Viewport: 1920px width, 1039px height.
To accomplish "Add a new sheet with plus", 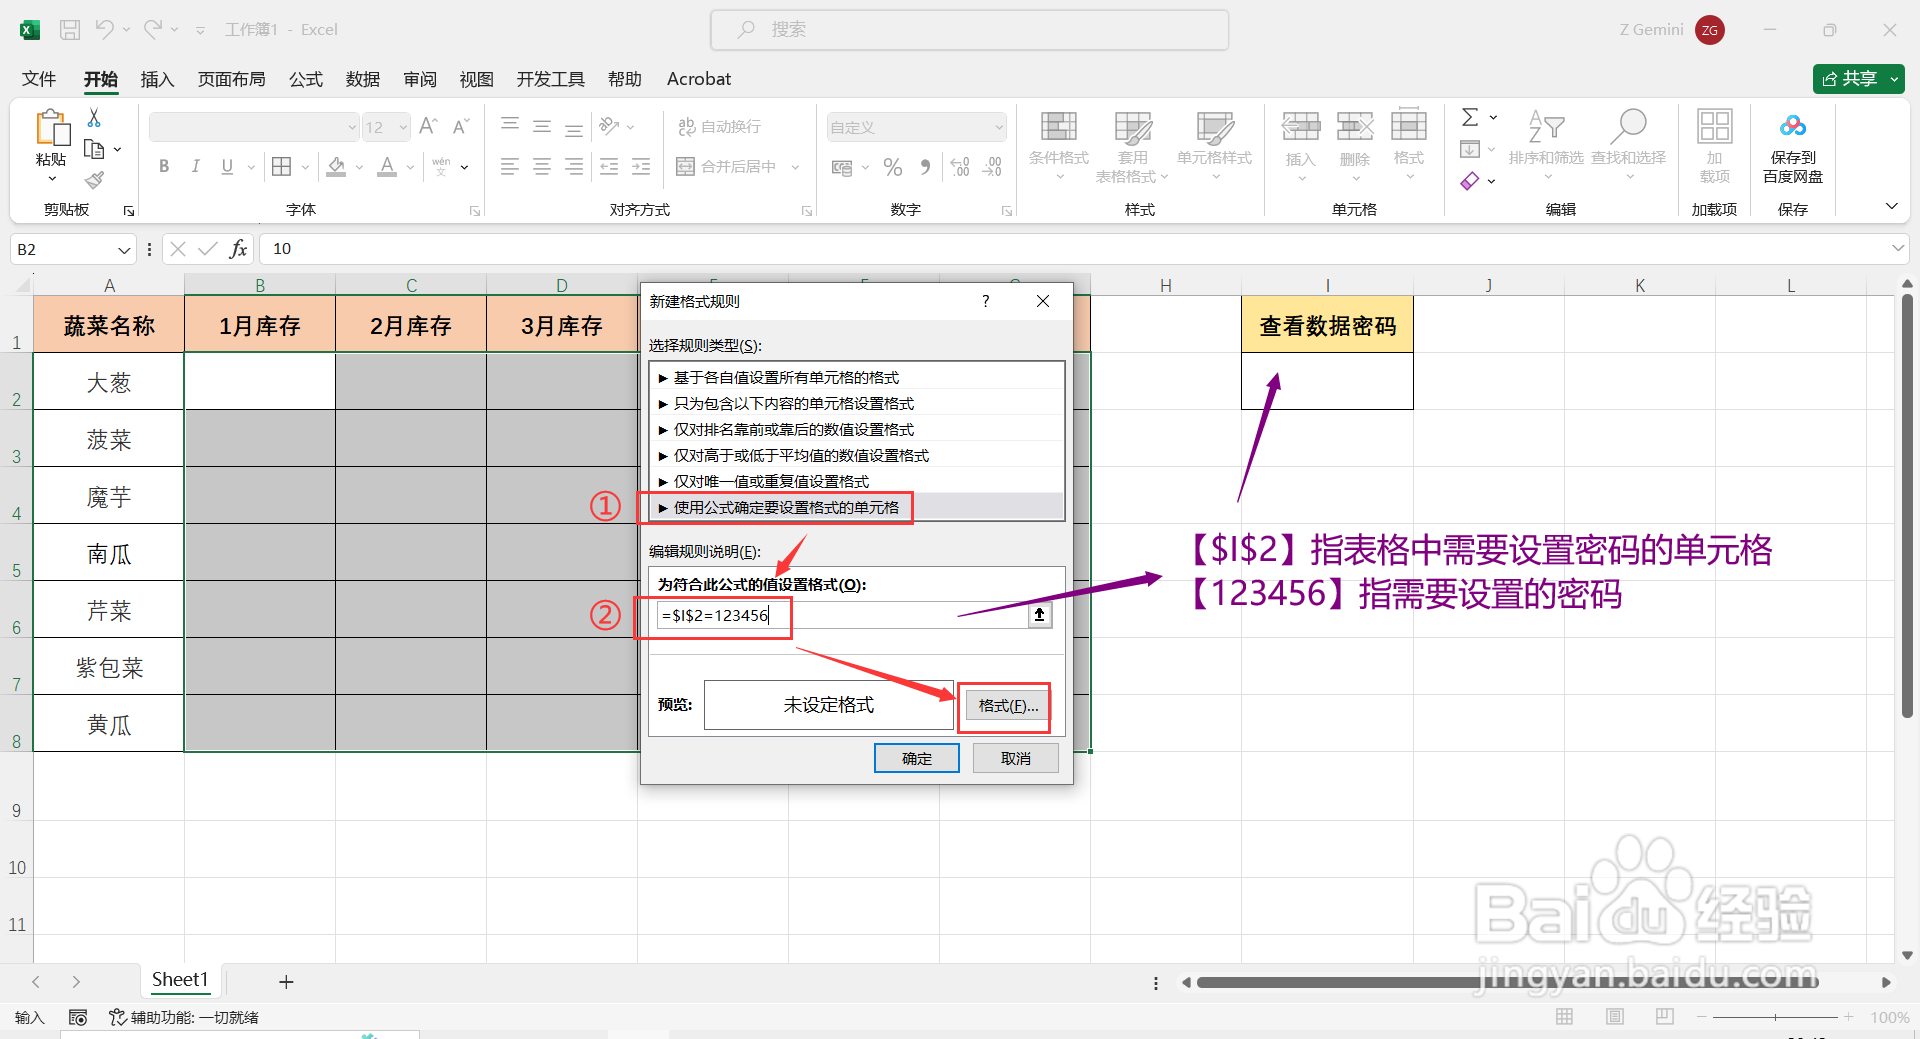I will pyautogui.click(x=286, y=982).
